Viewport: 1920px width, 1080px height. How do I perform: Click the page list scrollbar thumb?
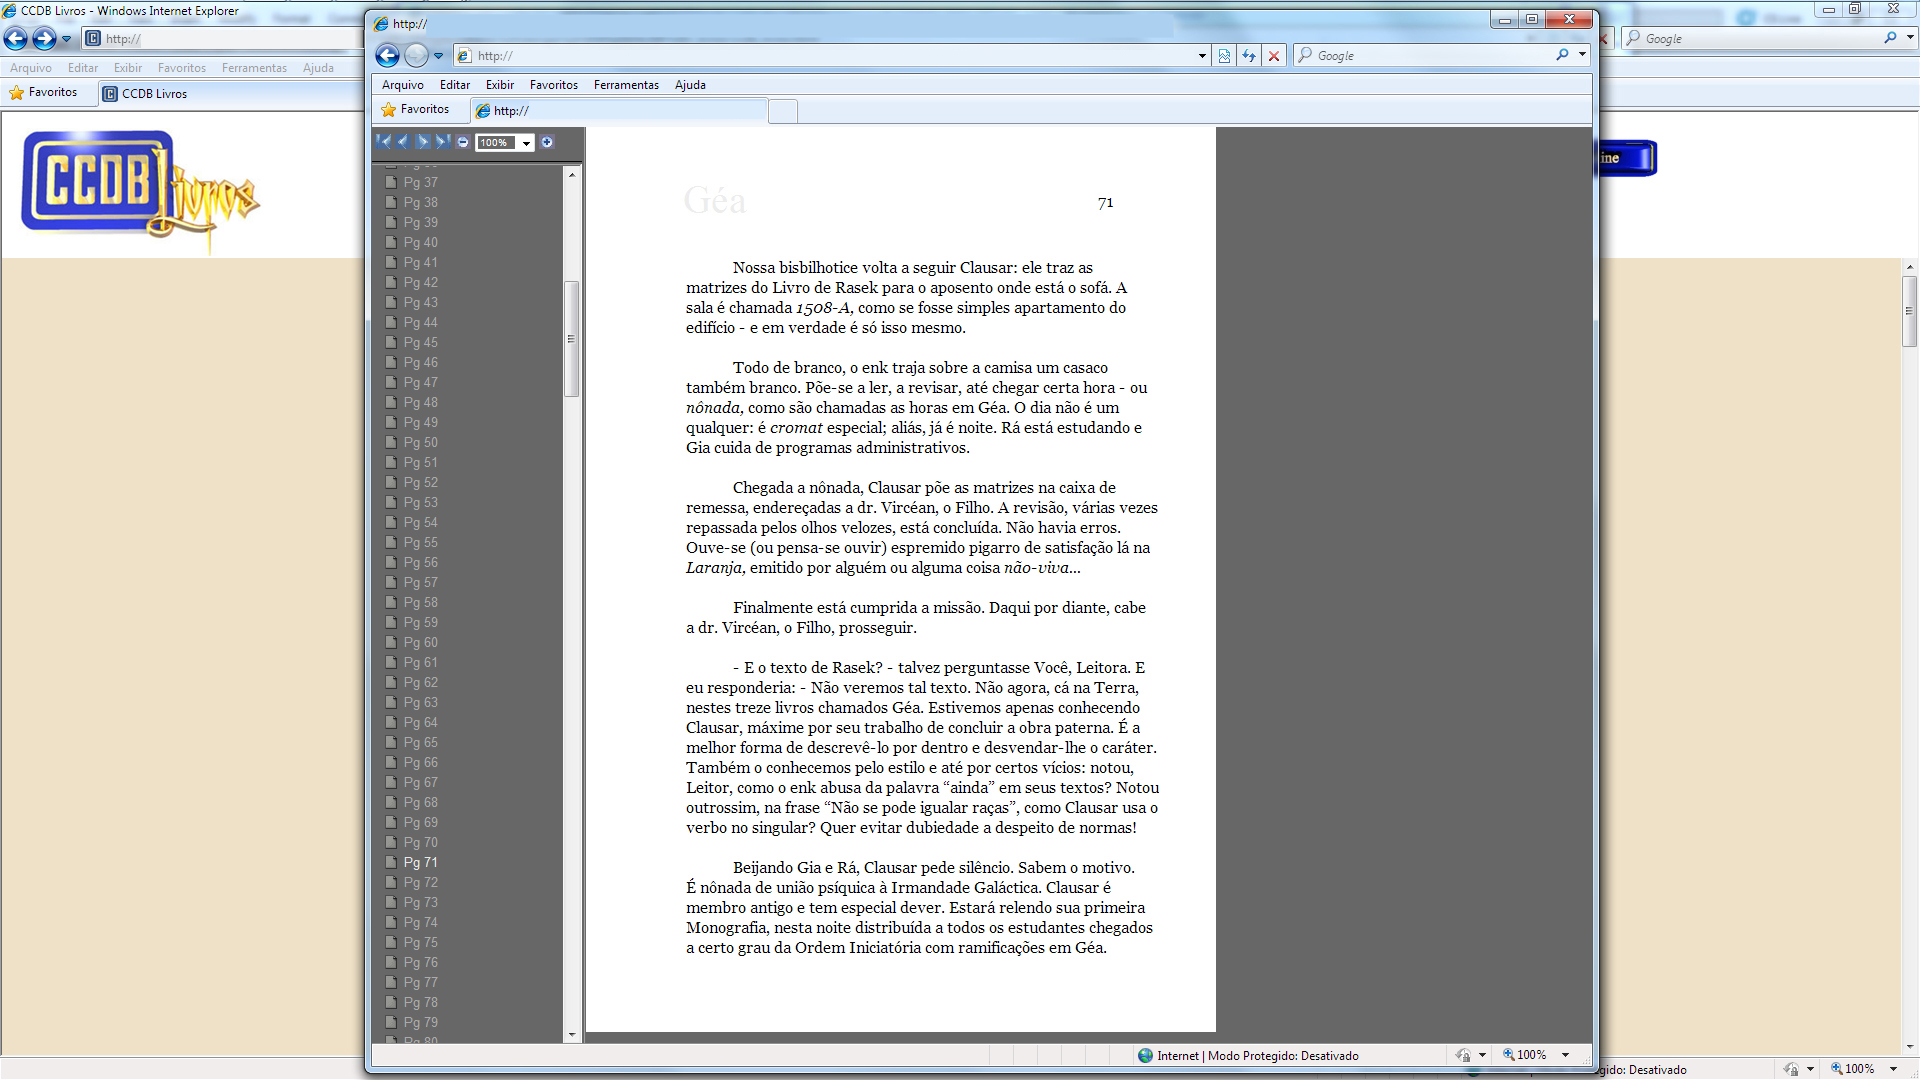point(571,338)
